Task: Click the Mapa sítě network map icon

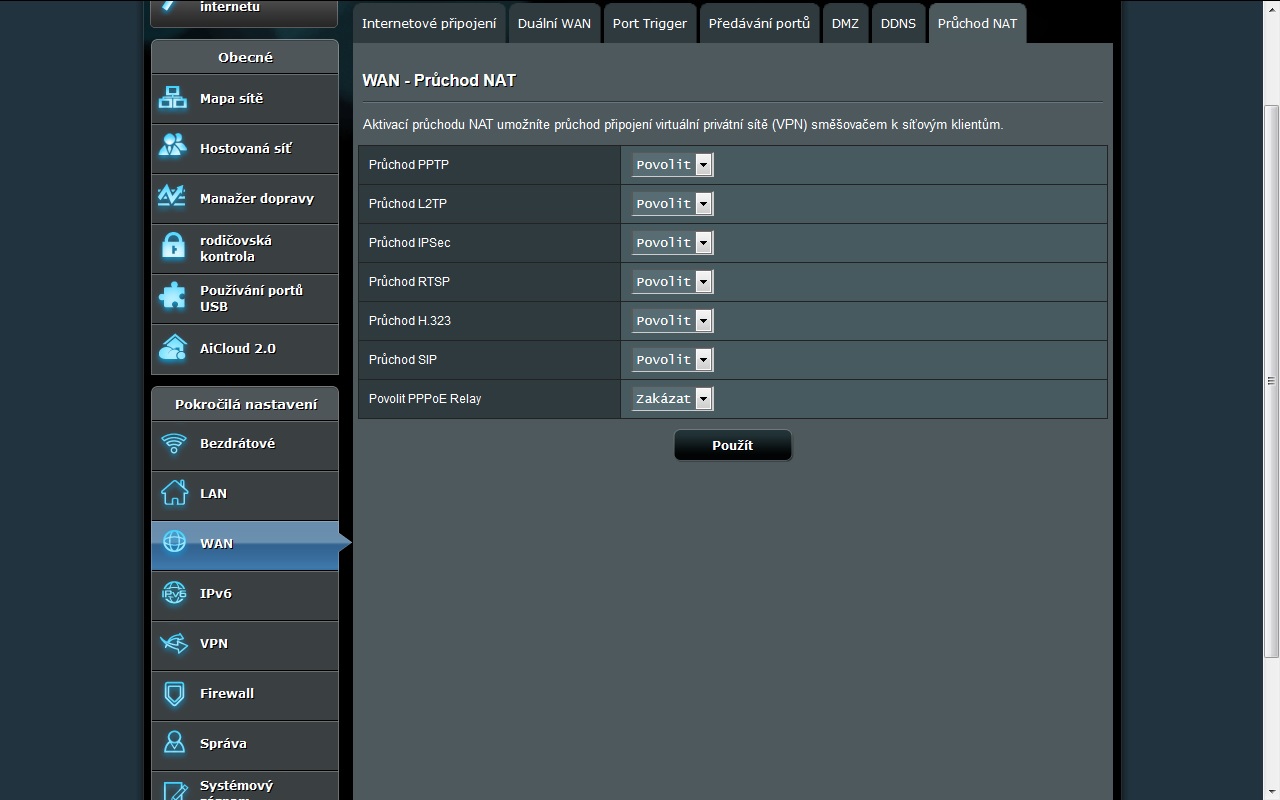Action: tap(173, 98)
